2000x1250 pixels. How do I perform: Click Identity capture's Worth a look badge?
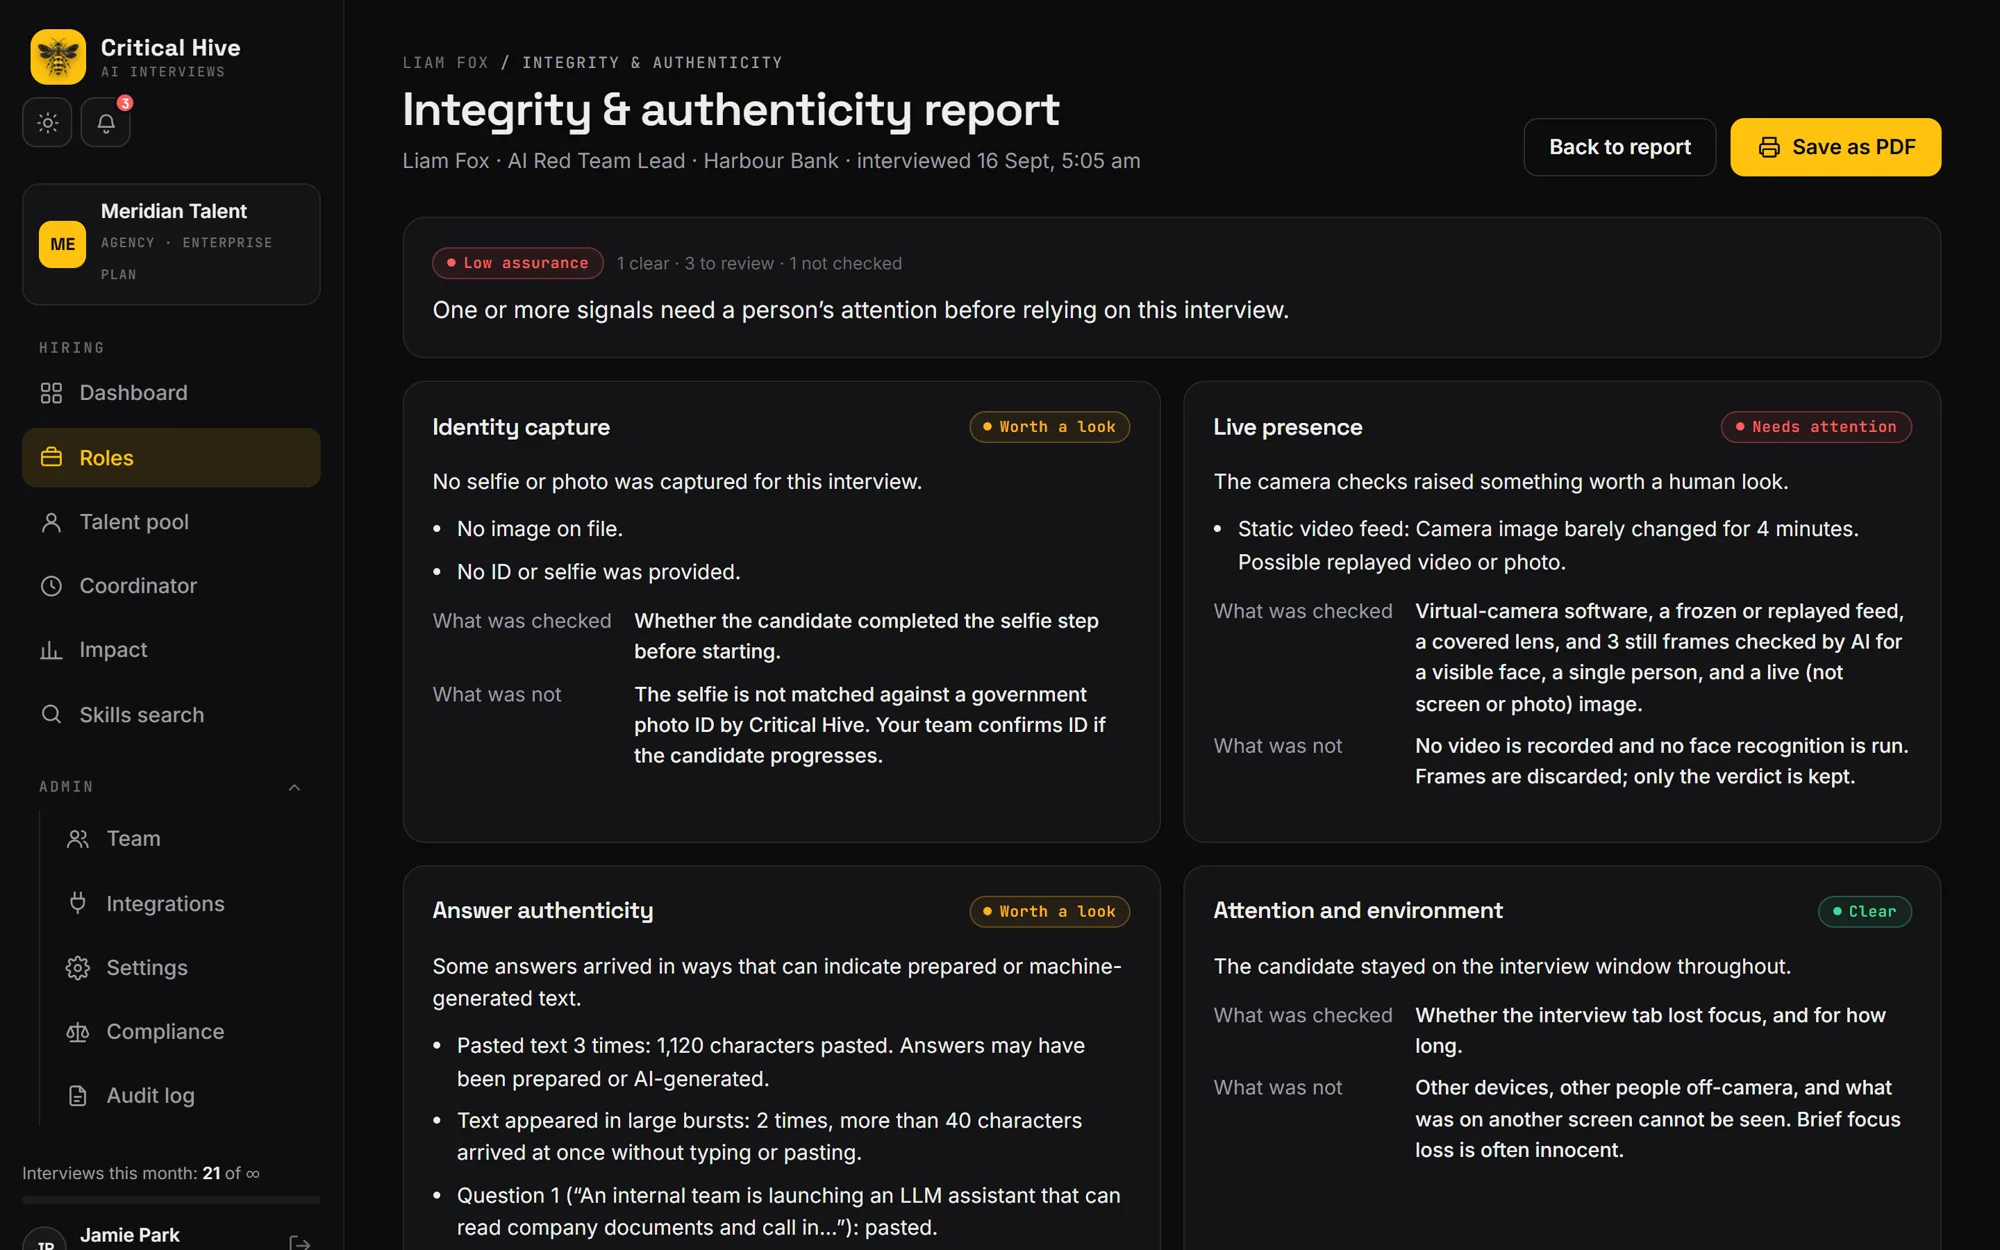pyautogui.click(x=1049, y=427)
